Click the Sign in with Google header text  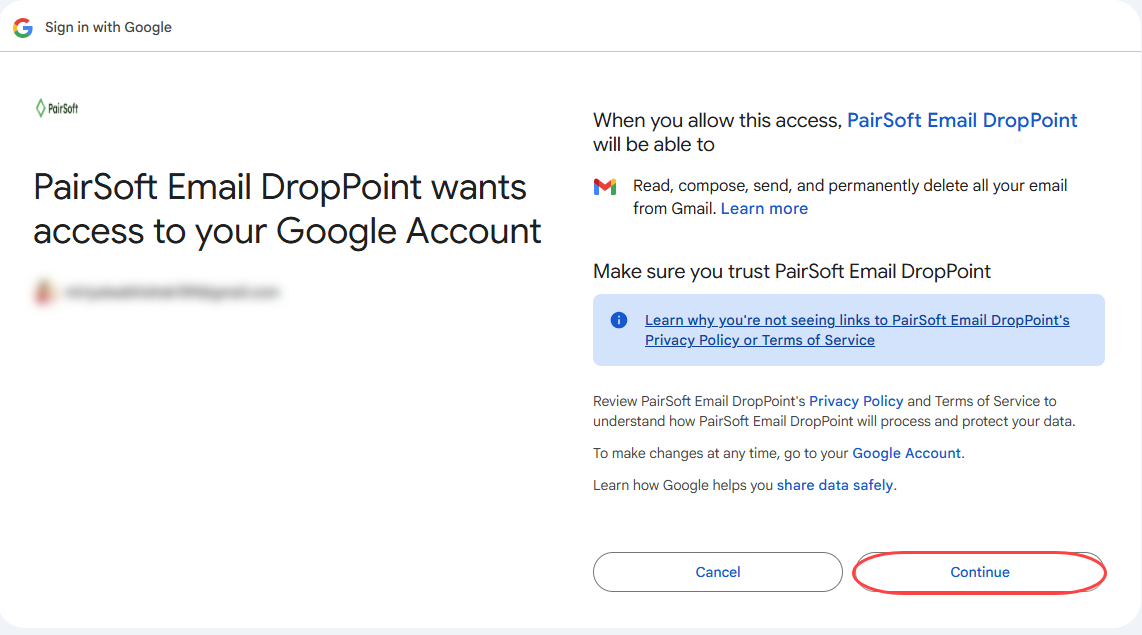(108, 27)
